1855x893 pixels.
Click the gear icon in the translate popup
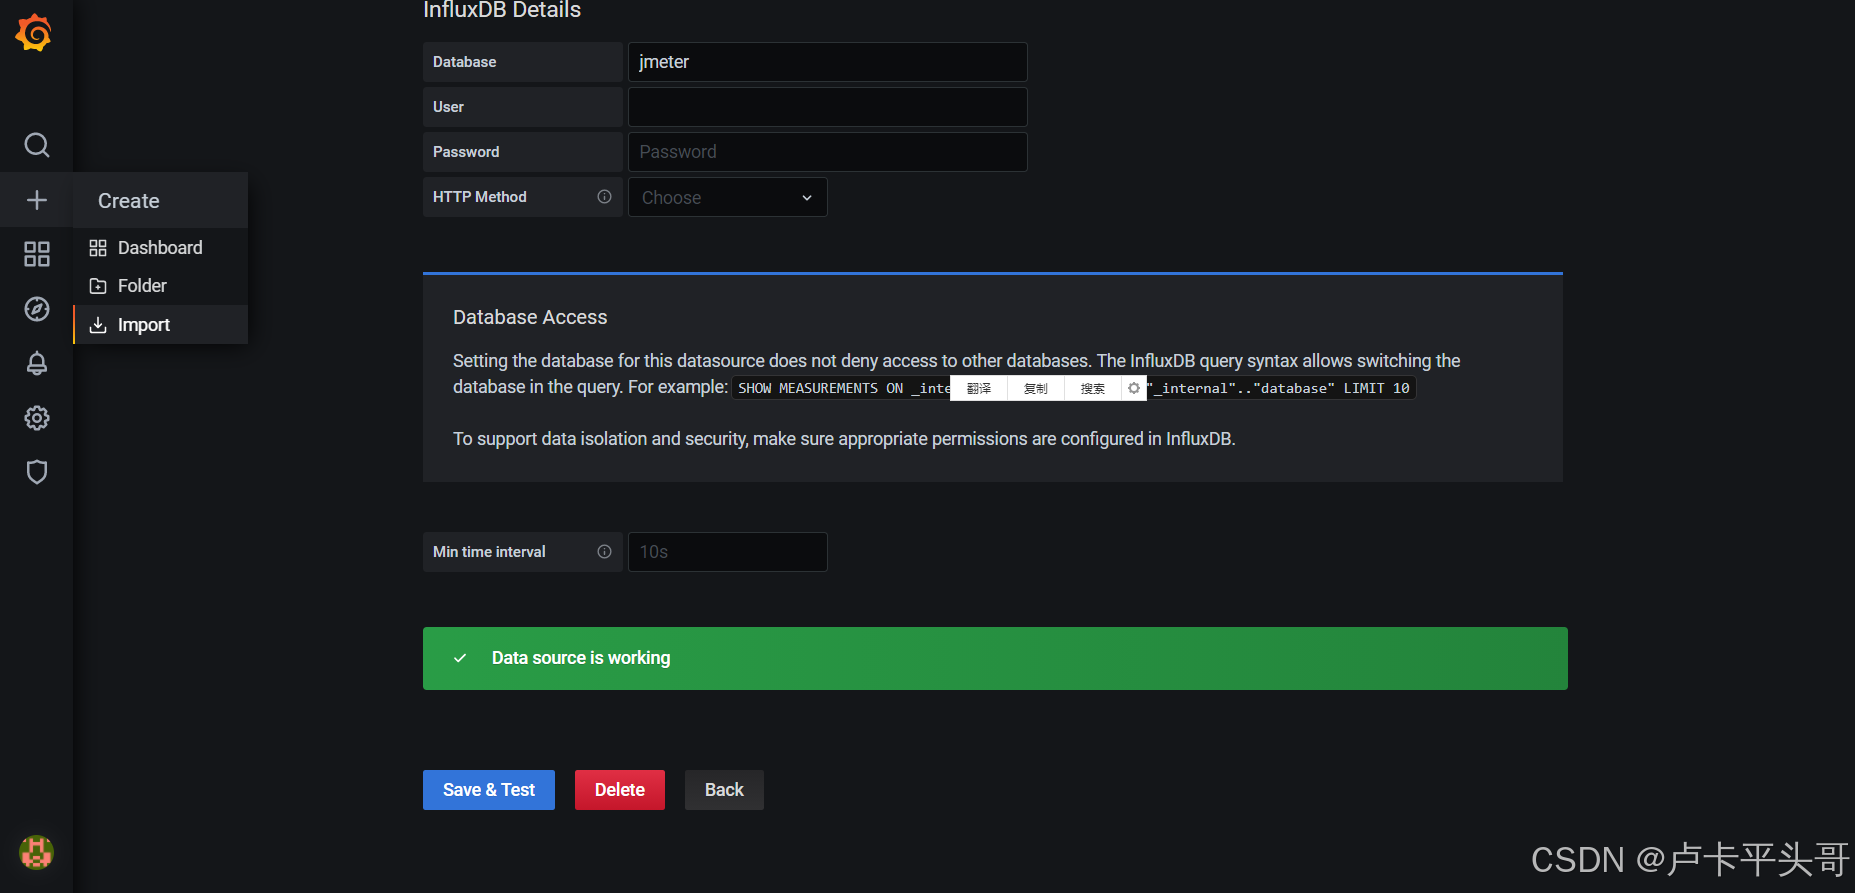click(x=1134, y=388)
